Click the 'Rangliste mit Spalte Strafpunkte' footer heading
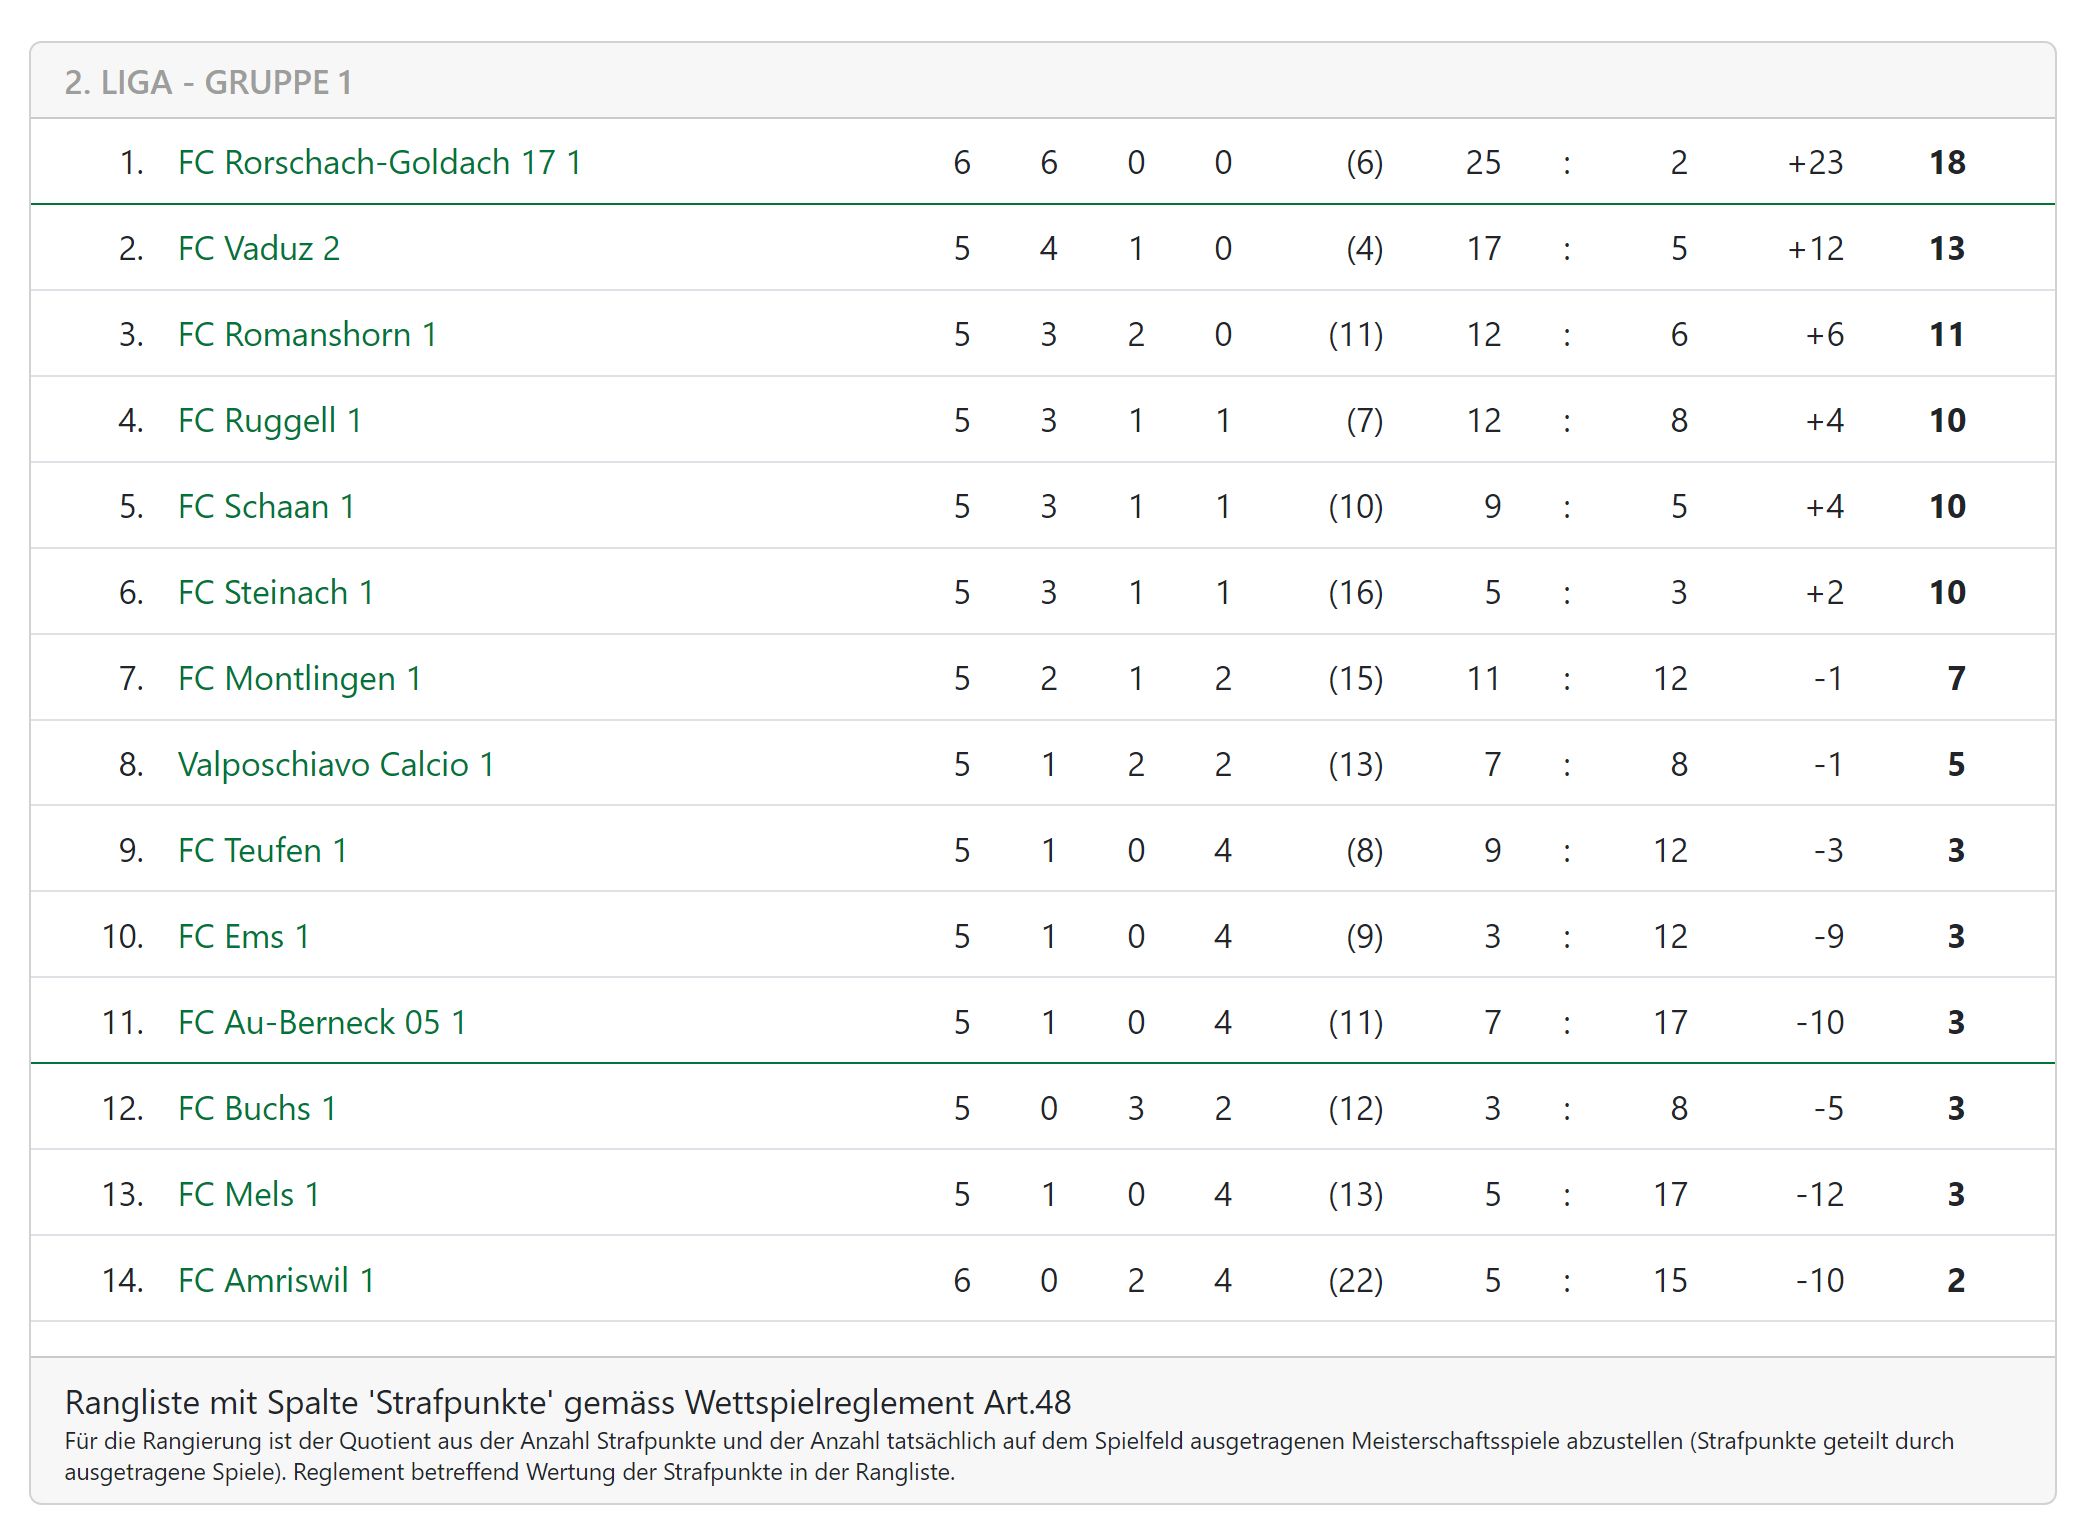This screenshot has height=1539, width=2086. point(567,1402)
